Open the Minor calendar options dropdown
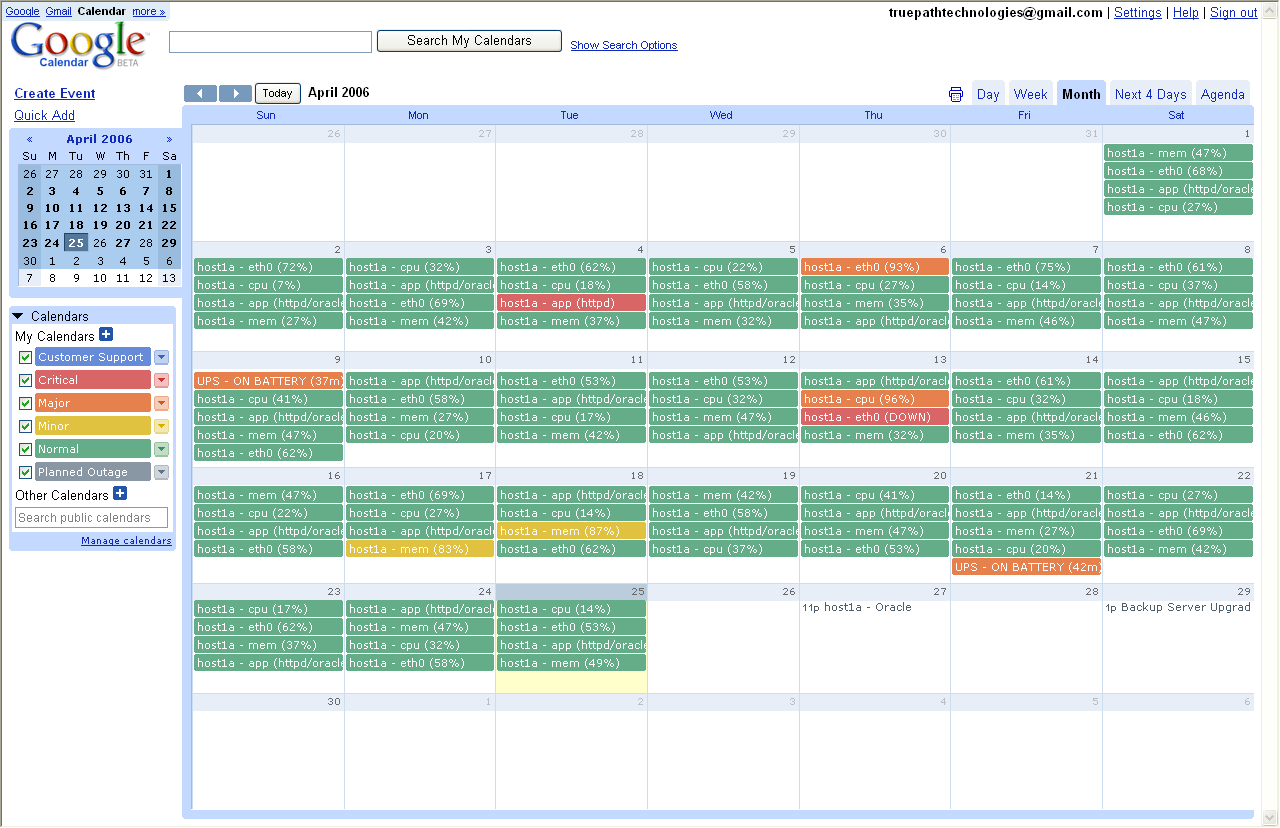 [161, 426]
